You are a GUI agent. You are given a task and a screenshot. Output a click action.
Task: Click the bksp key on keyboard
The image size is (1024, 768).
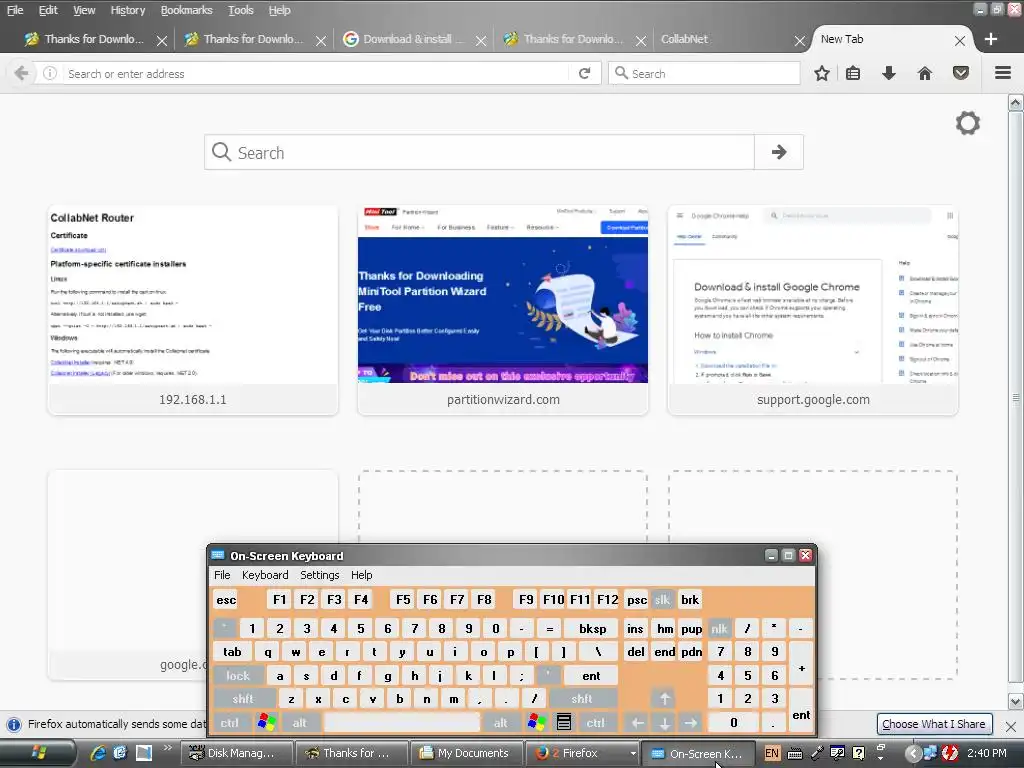pyautogui.click(x=592, y=628)
